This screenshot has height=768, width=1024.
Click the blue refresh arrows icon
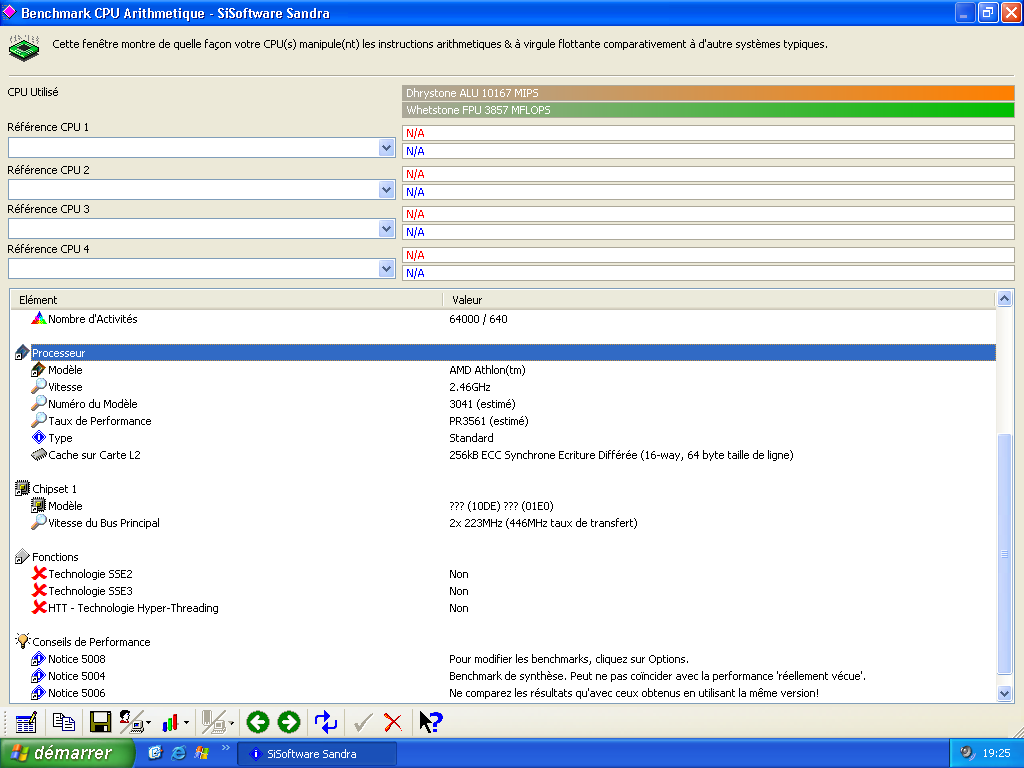coord(326,722)
